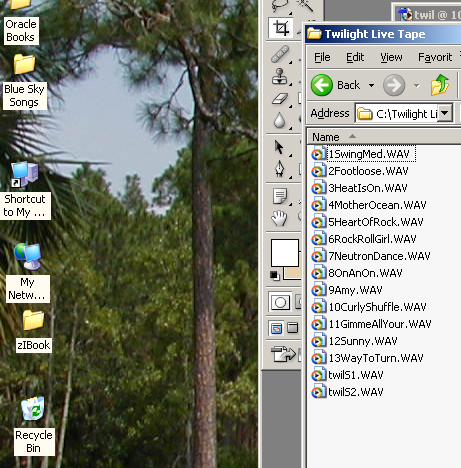The image size is (461, 468).
Task: Toggle Standard Mode mask button
Action: 280,302
